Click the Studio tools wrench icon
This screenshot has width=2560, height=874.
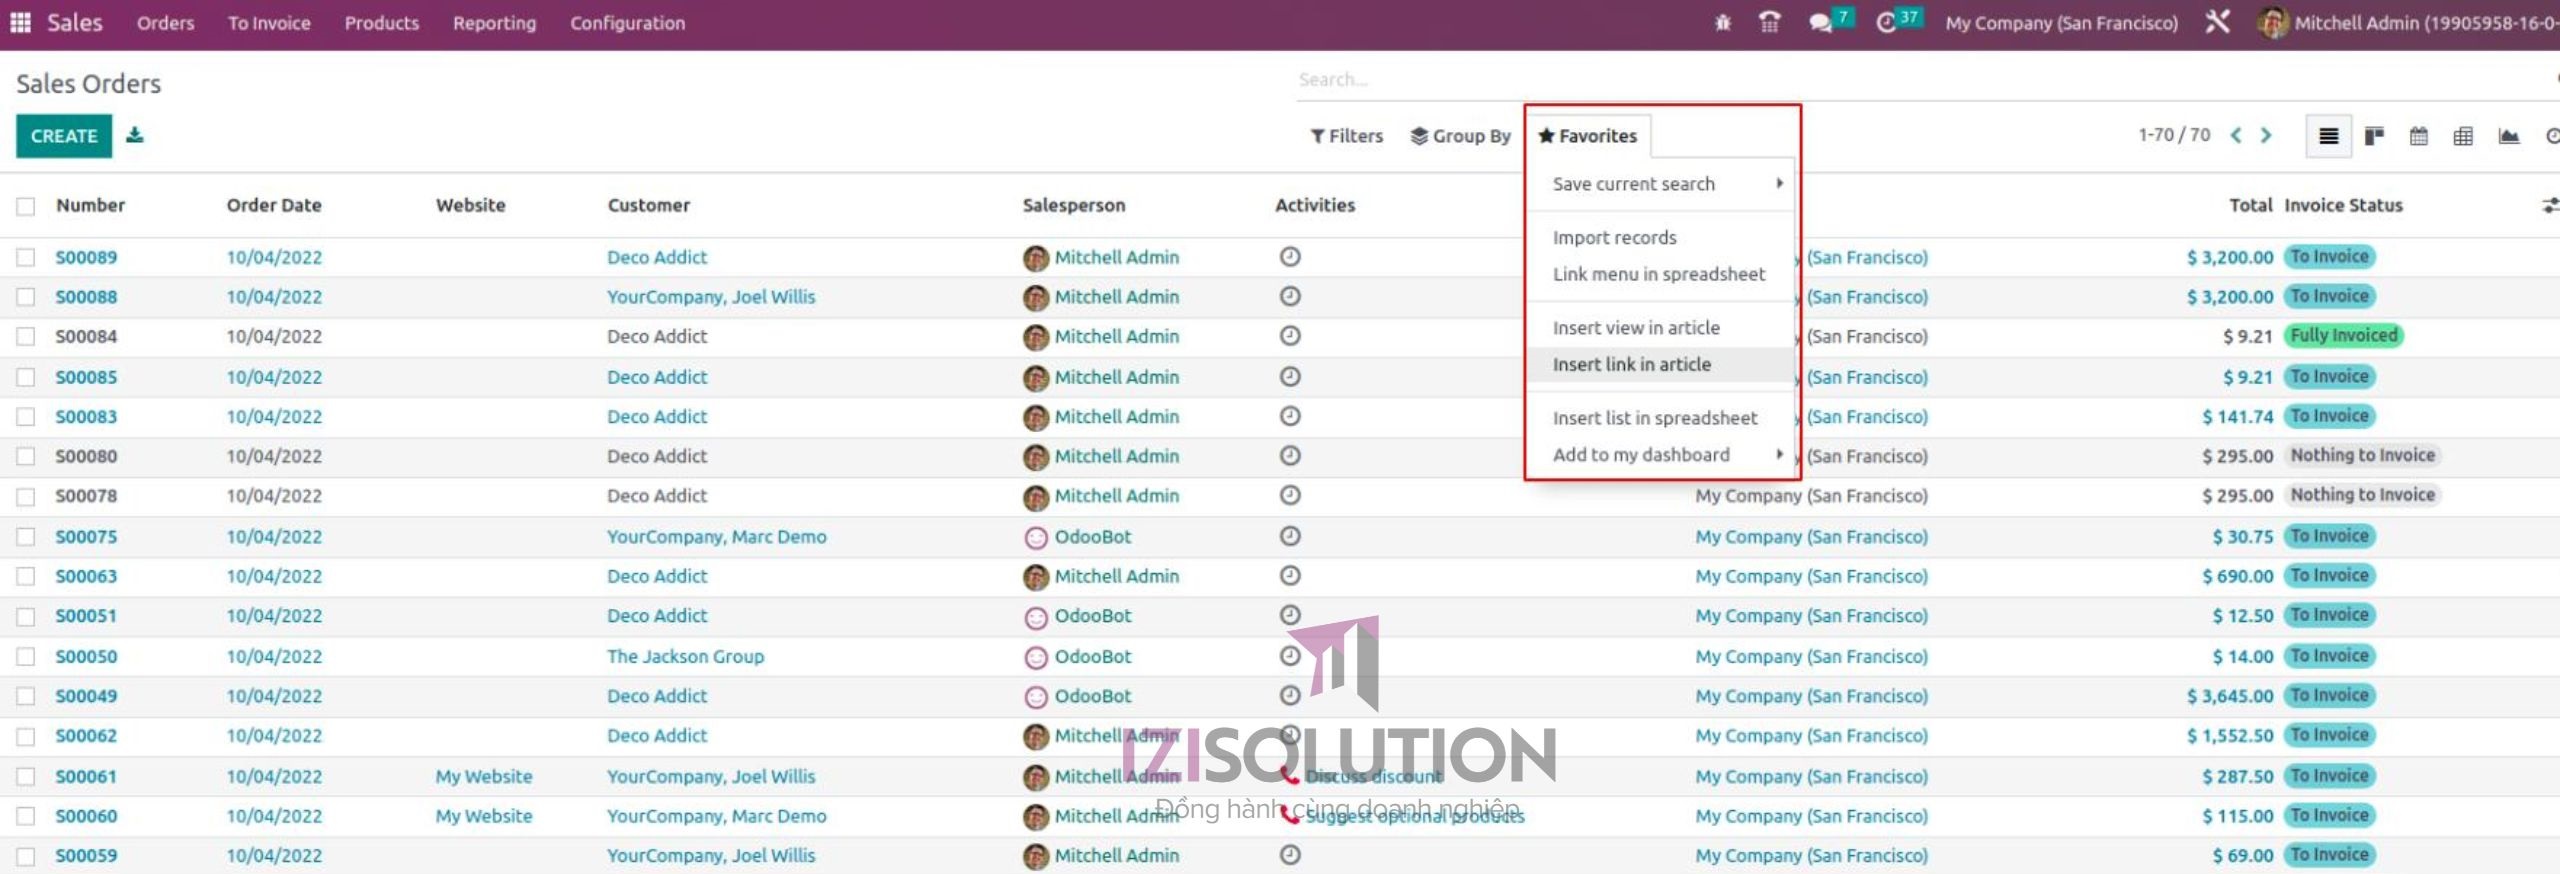pyautogui.click(x=2217, y=22)
